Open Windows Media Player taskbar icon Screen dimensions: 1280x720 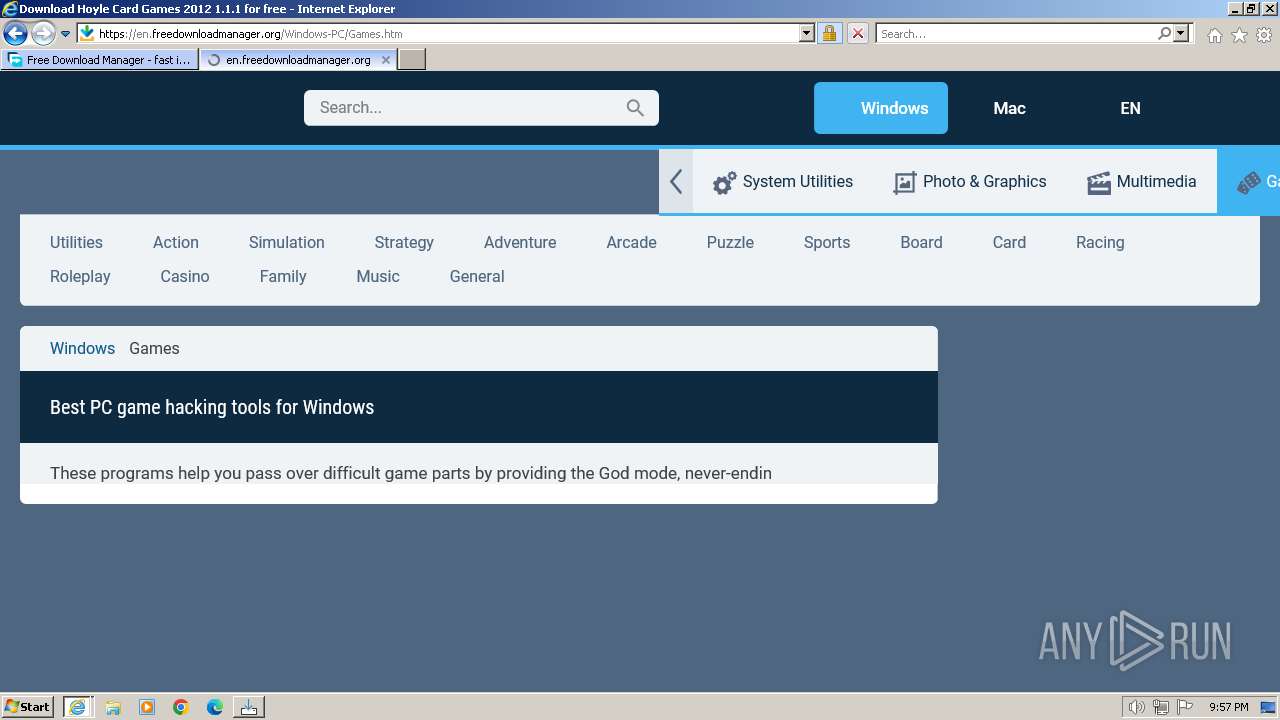pos(147,707)
